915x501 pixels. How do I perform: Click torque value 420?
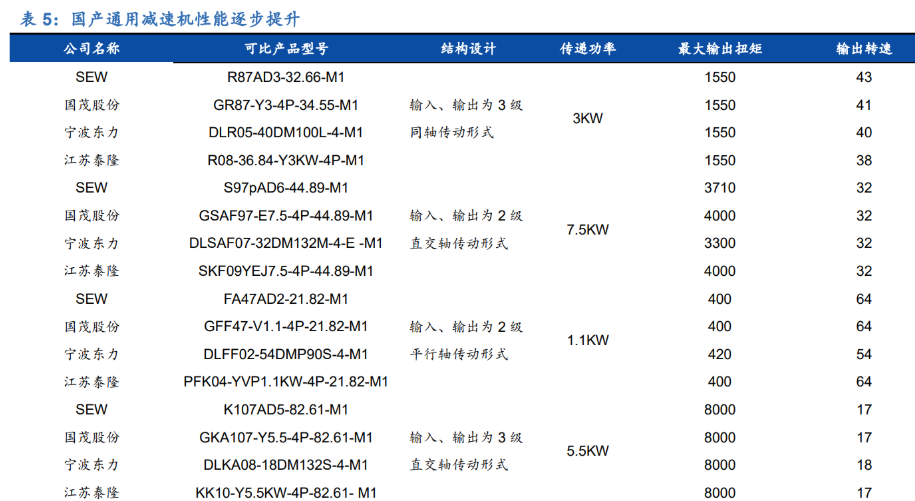720,354
